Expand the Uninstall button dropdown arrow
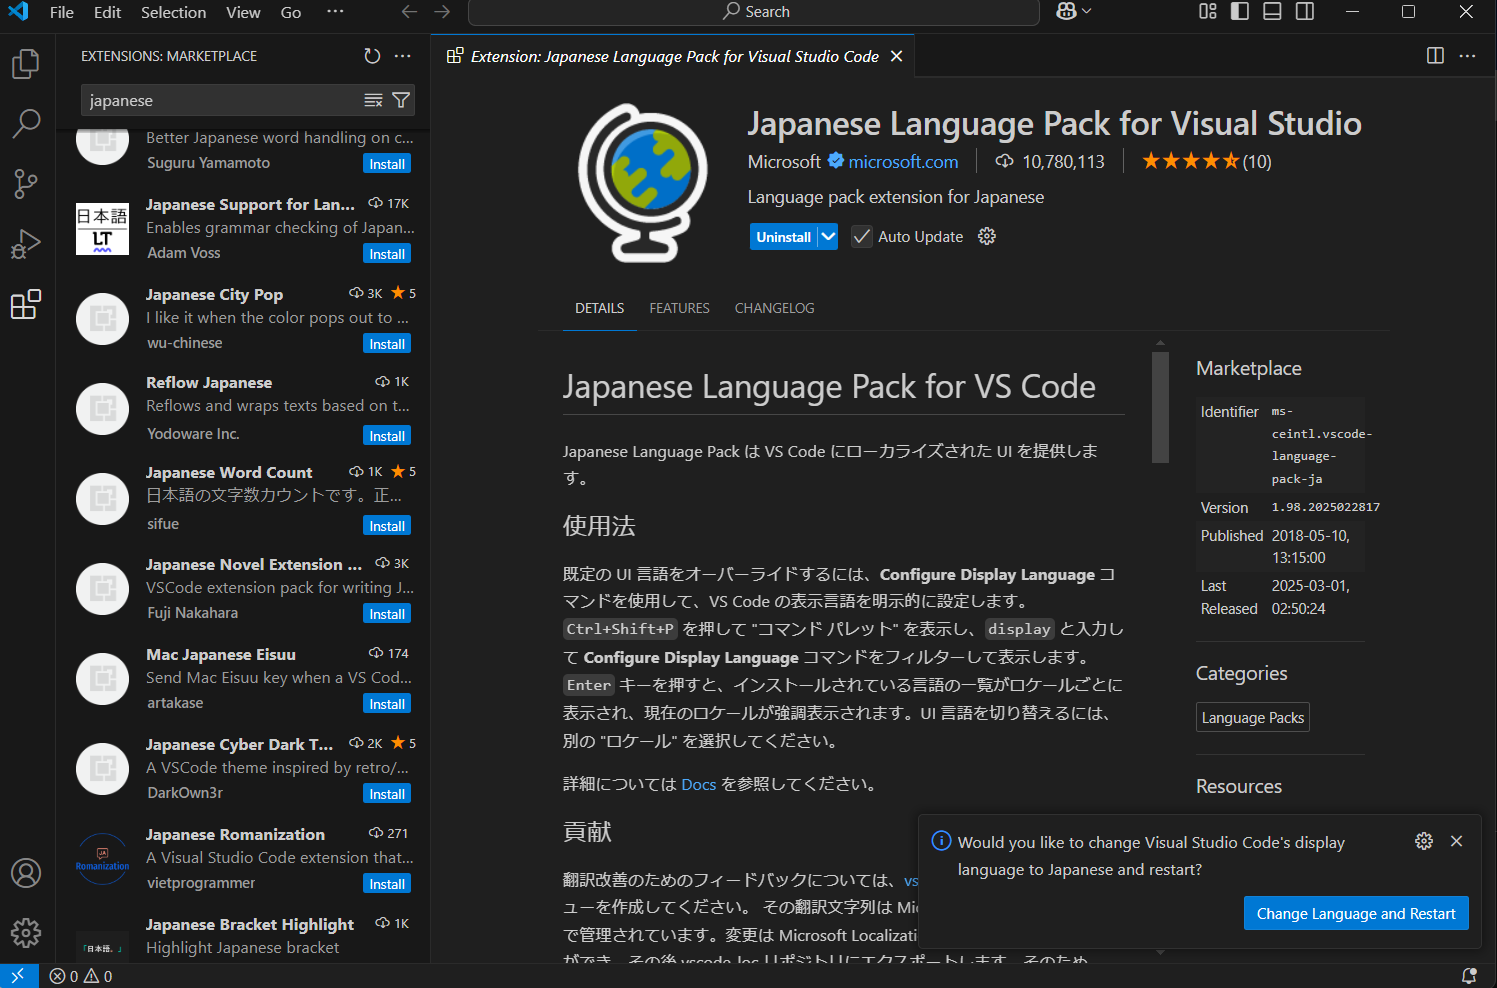Image resolution: width=1497 pixels, height=988 pixels. [x=828, y=236]
